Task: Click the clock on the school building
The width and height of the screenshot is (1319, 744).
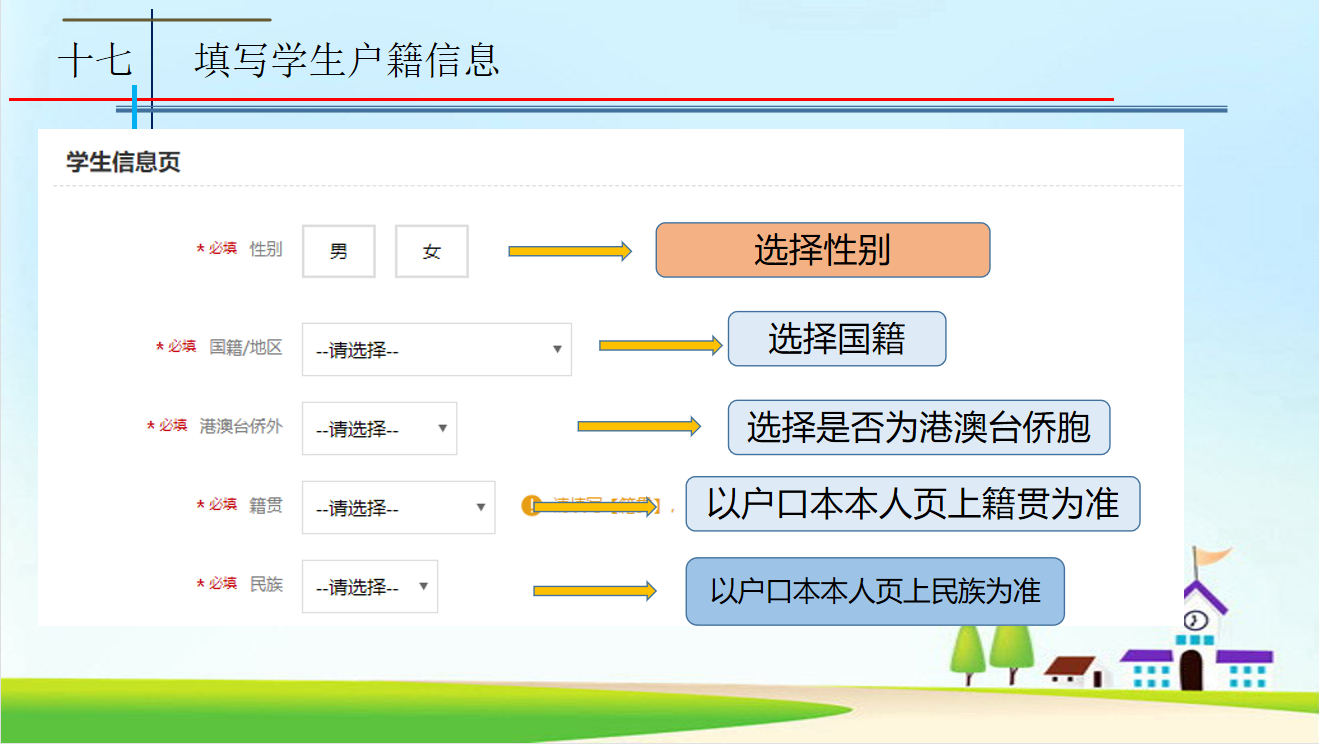Action: [x=1196, y=620]
